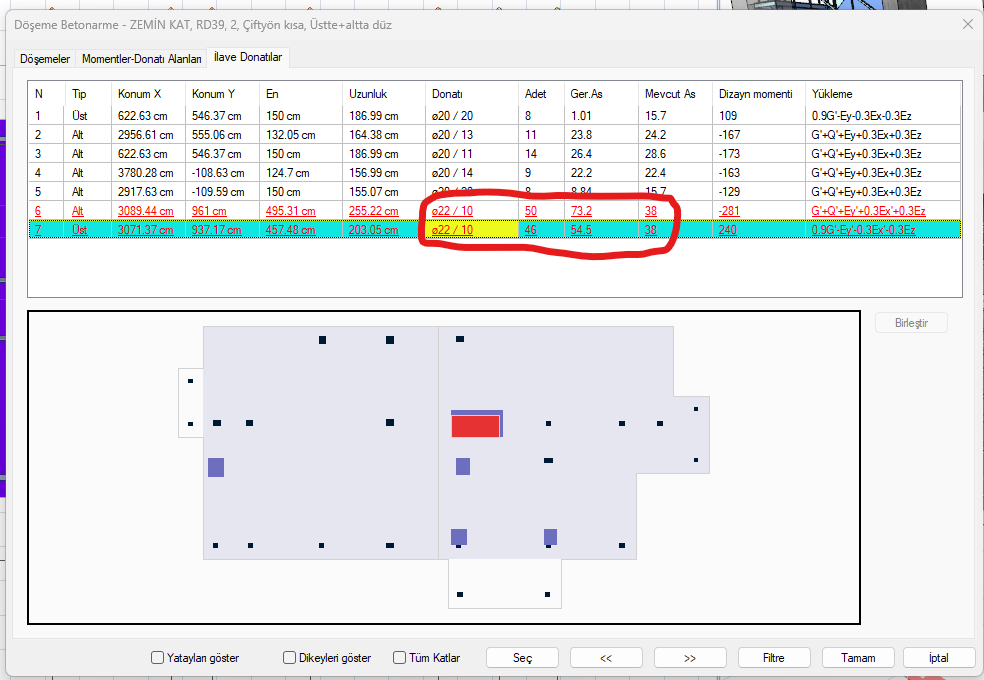Open the Momentler-Donatı Alanları tab
This screenshot has width=984, height=680.
(141, 59)
